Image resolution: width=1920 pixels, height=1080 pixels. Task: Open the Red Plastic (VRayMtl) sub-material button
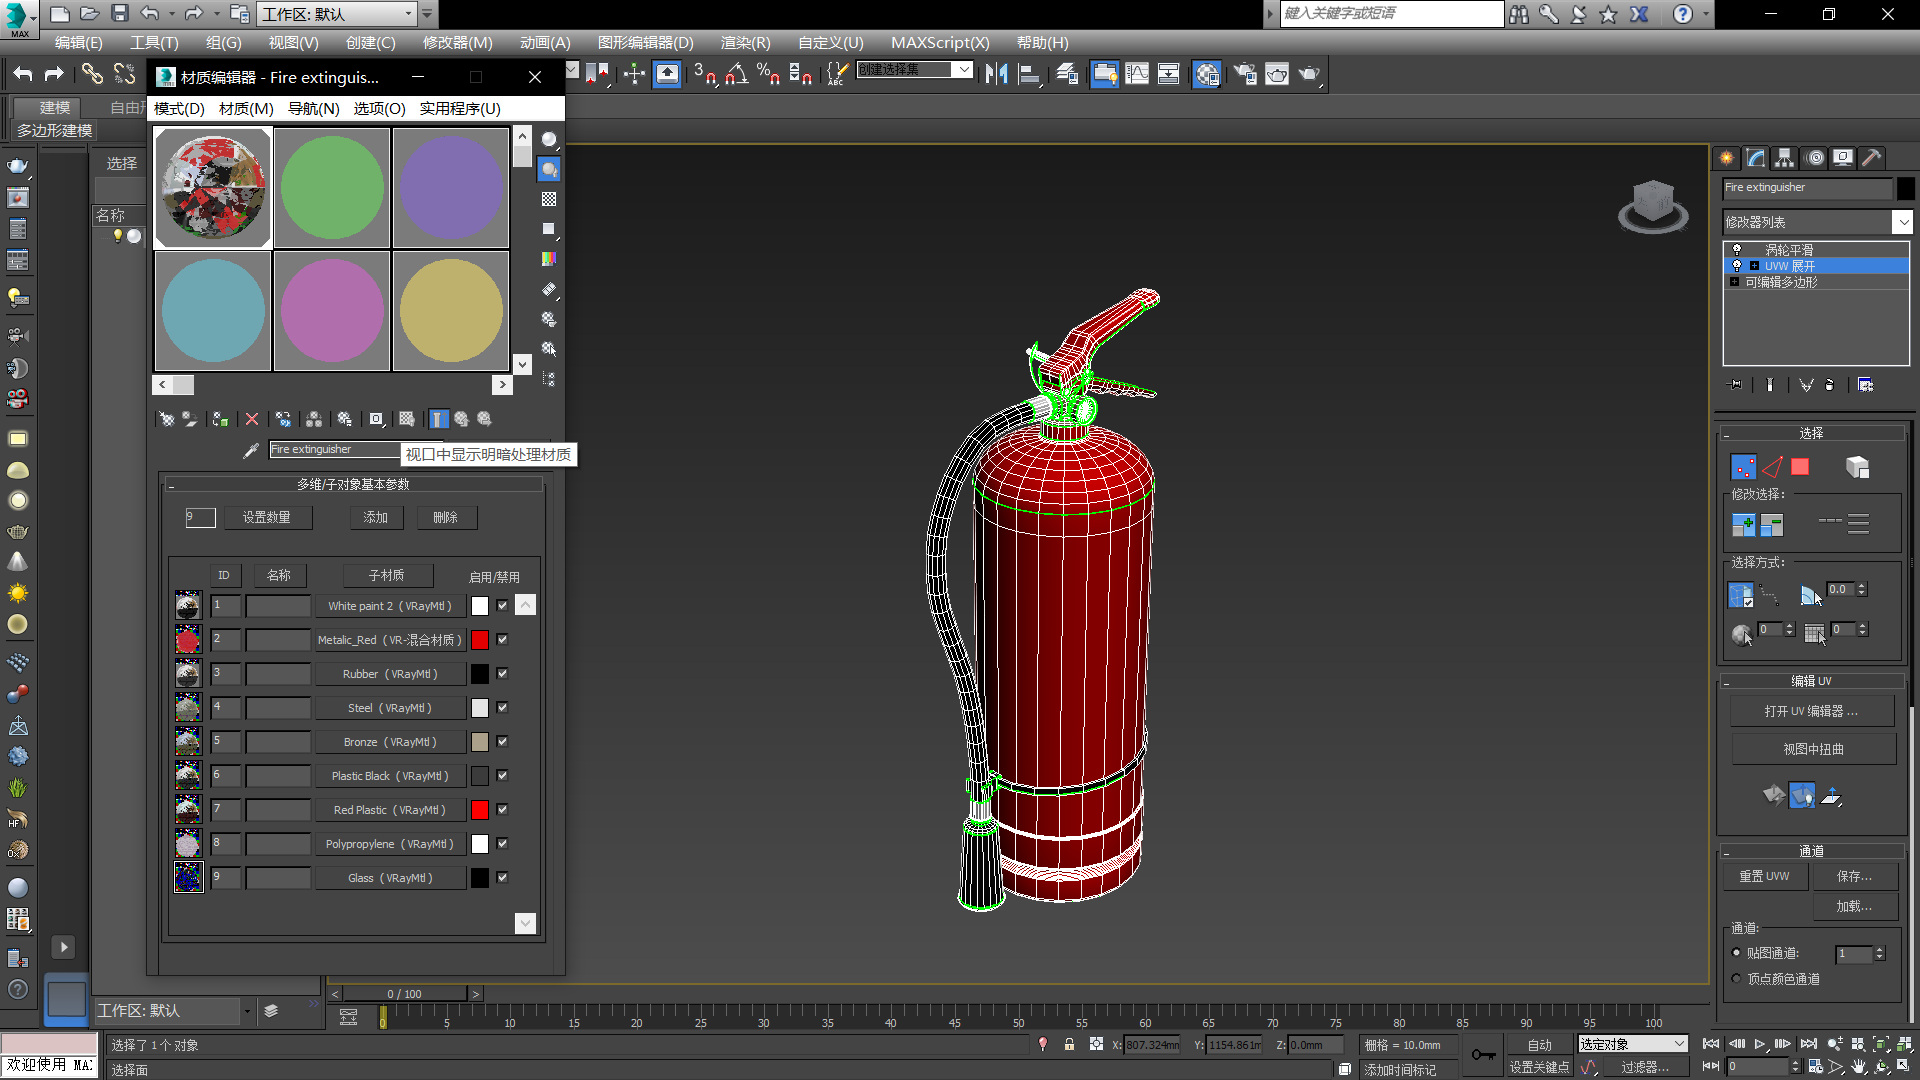click(390, 810)
